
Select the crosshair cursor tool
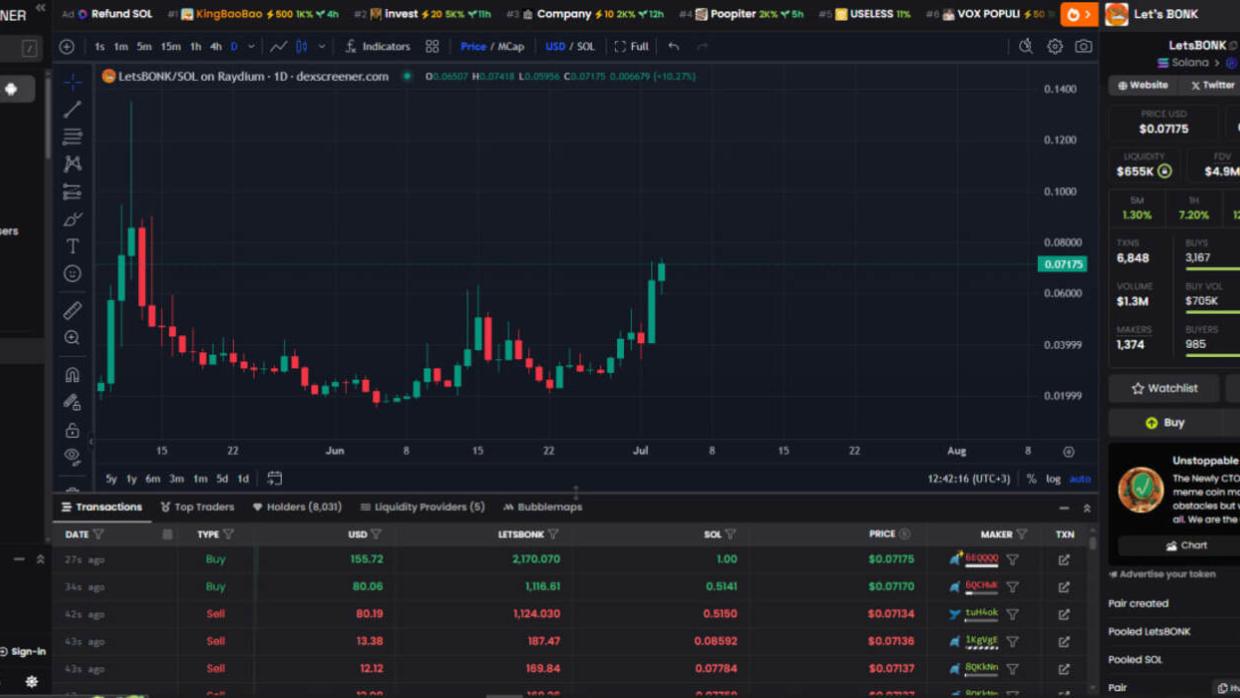point(72,82)
